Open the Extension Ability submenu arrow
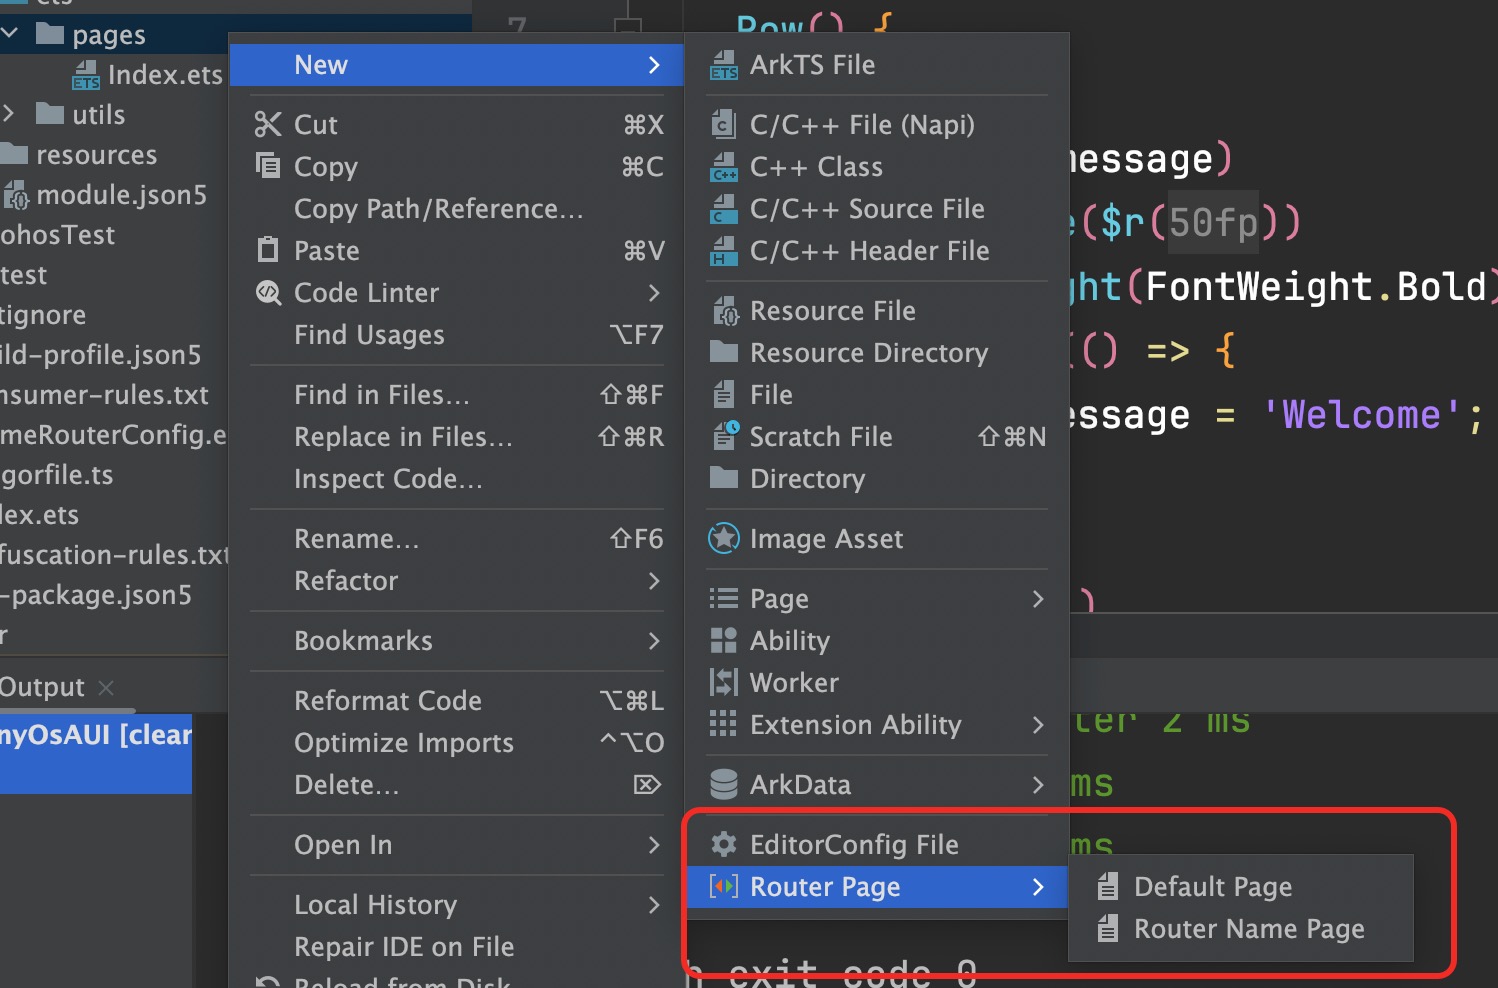 [x=1038, y=725]
